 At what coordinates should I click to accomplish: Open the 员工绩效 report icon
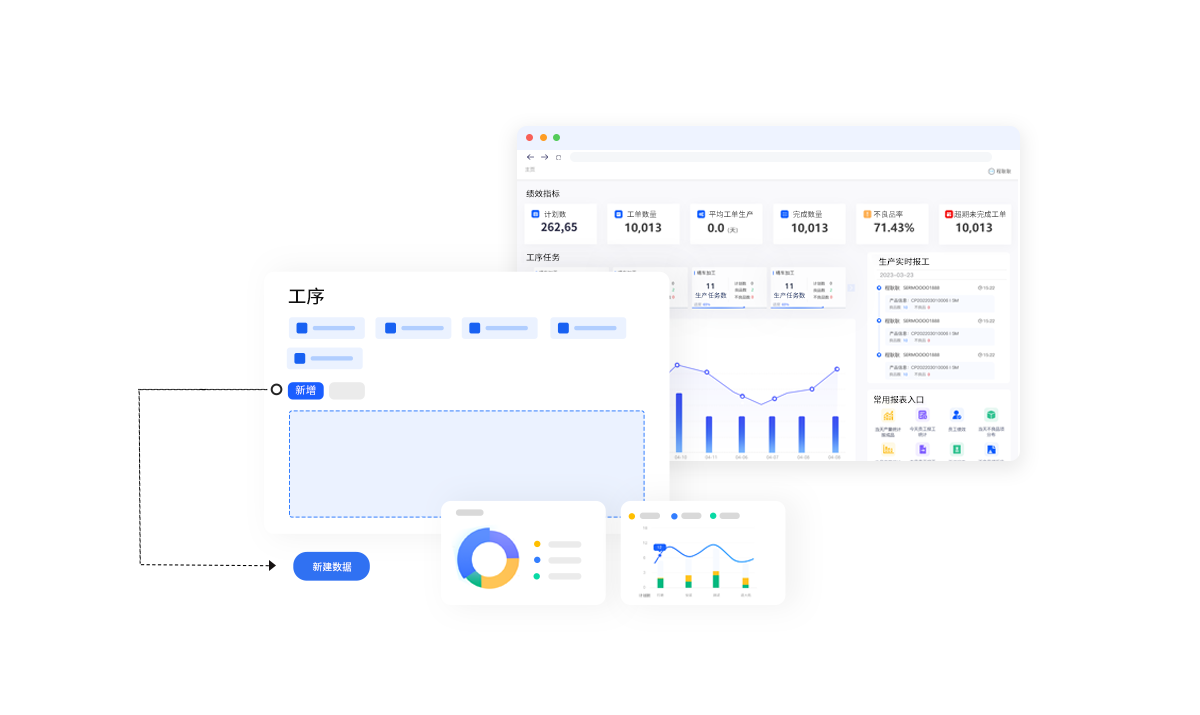pos(957,415)
